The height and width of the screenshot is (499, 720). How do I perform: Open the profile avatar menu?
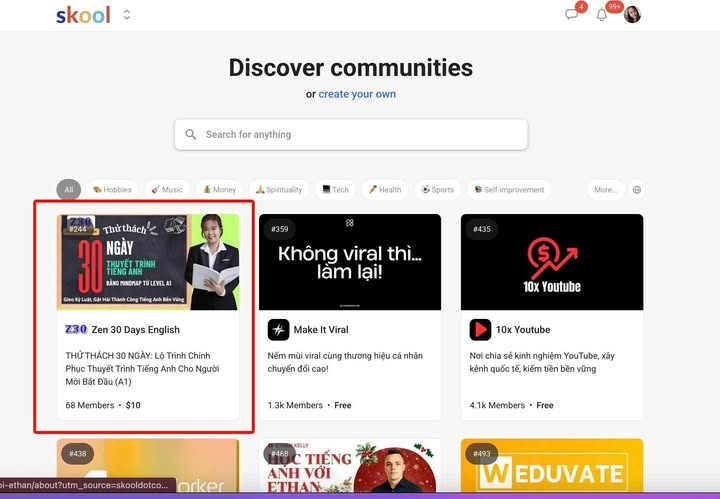(x=632, y=15)
